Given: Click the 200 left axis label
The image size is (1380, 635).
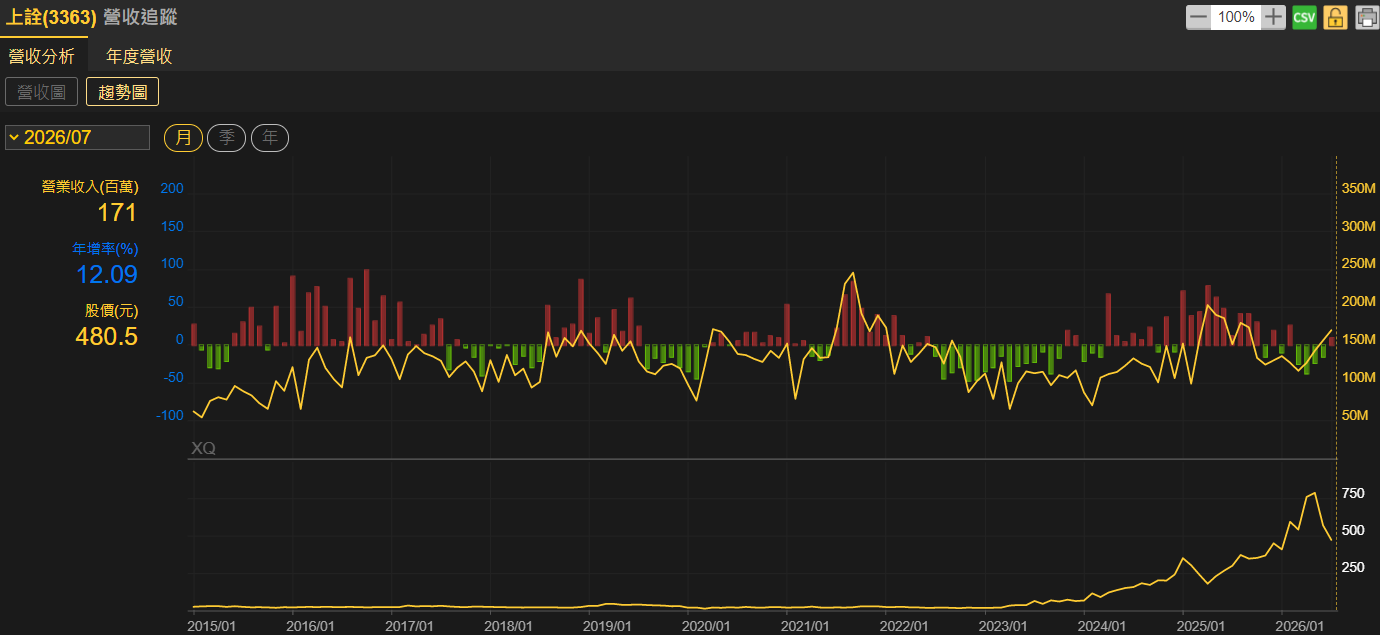Looking at the screenshot, I should pos(172,189).
